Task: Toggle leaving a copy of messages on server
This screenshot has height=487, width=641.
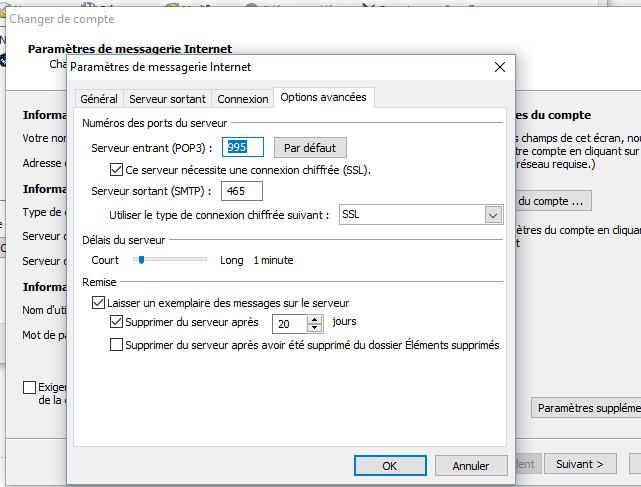Action: coord(98,303)
